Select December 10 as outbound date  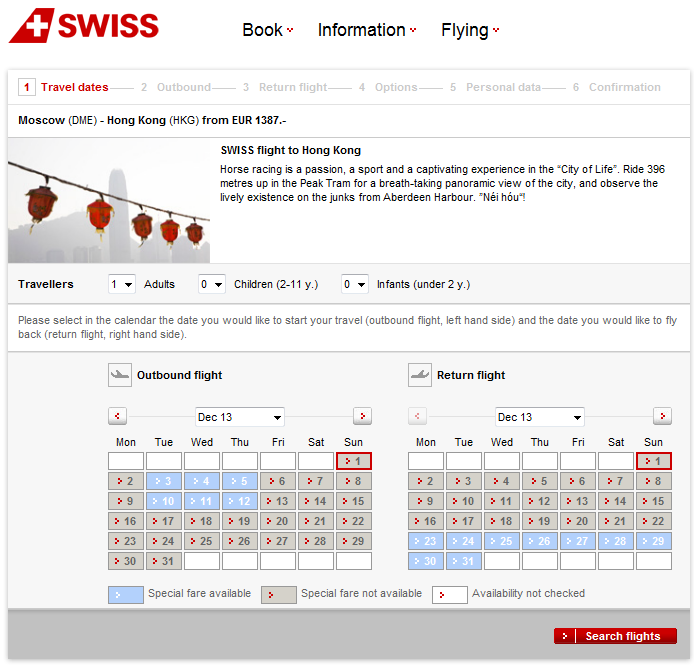point(164,501)
